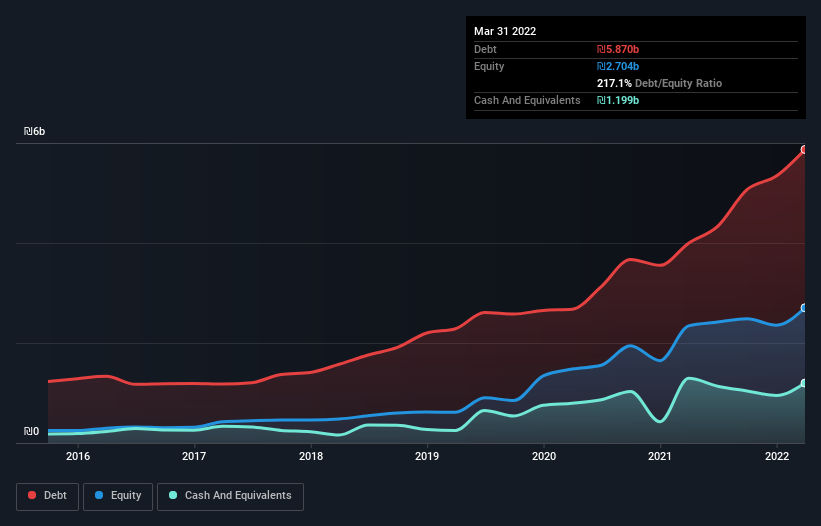Click the 2021 x-axis label
Viewport: 821px width, 526px height.
tap(660, 456)
